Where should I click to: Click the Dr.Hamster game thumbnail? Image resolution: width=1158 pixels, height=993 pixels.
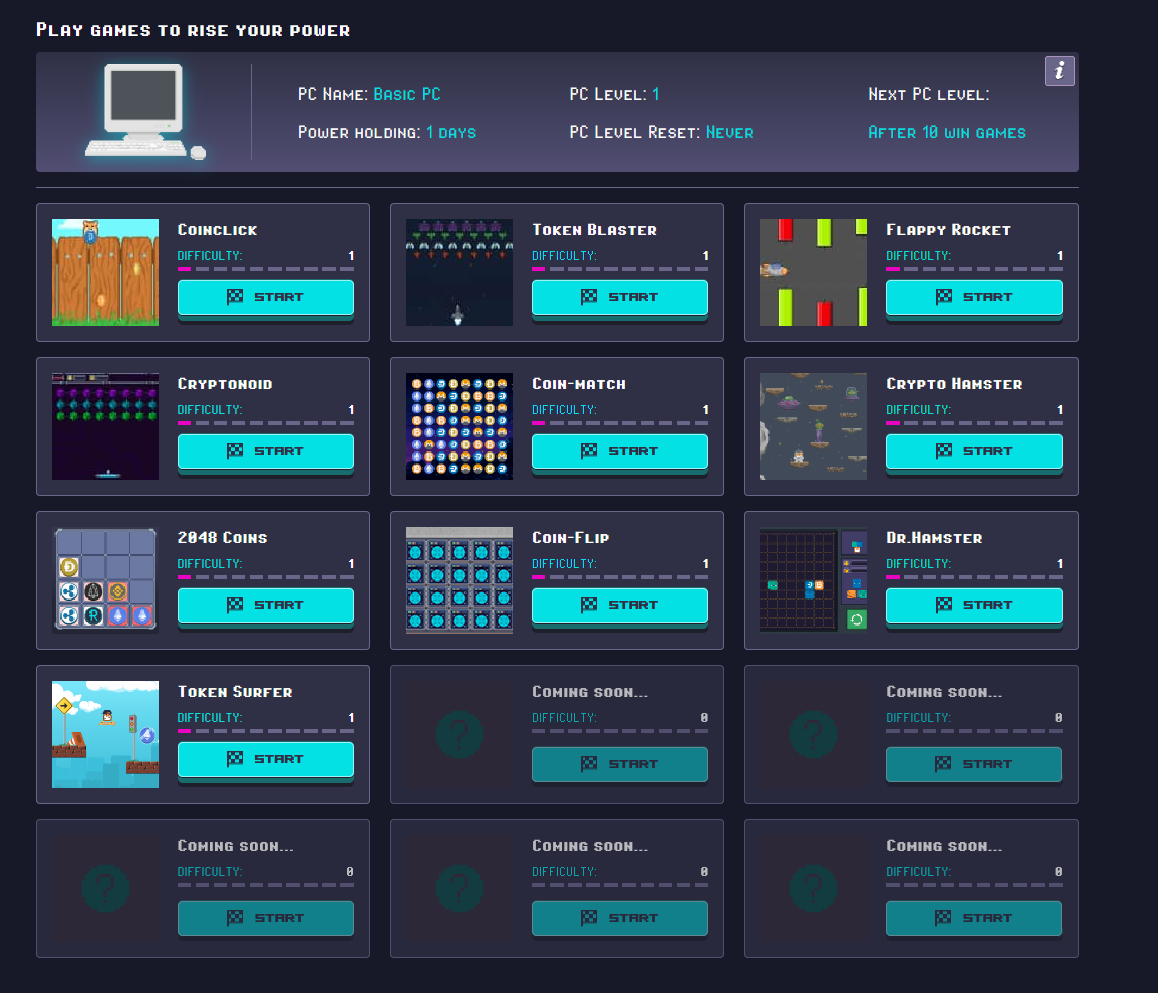(x=813, y=580)
